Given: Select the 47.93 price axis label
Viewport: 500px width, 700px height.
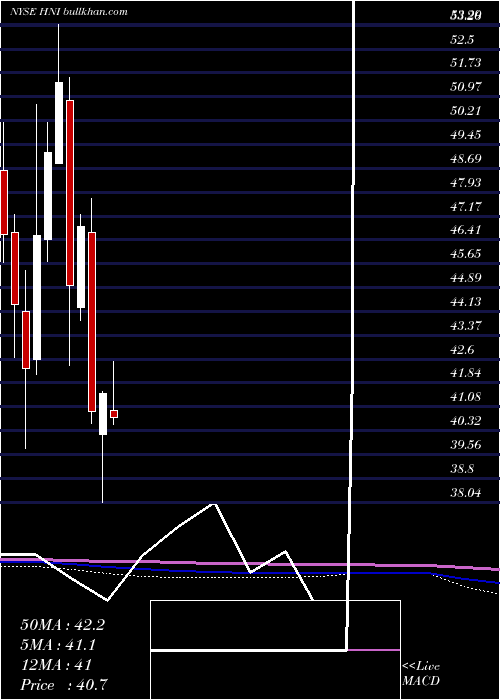Looking at the screenshot, I should click(x=466, y=183).
